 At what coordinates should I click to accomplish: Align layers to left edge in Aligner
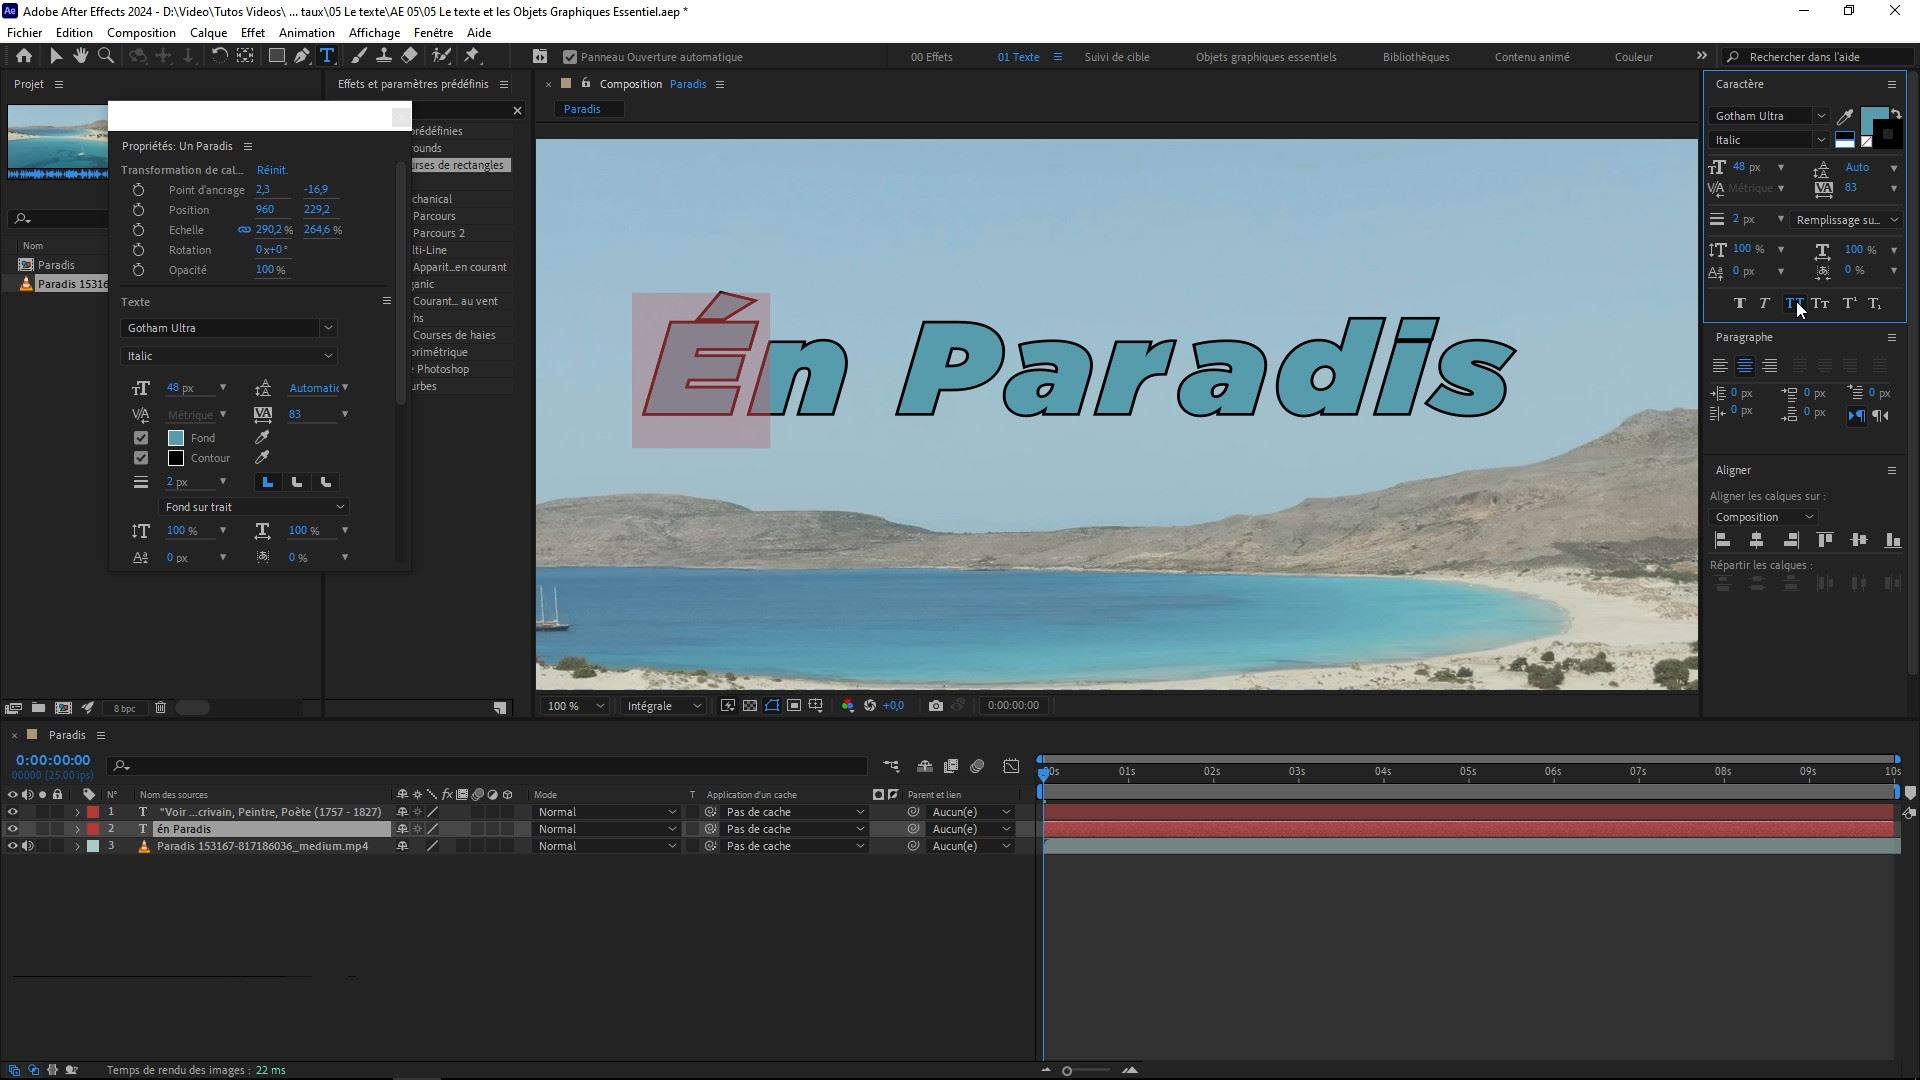pyautogui.click(x=1722, y=540)
